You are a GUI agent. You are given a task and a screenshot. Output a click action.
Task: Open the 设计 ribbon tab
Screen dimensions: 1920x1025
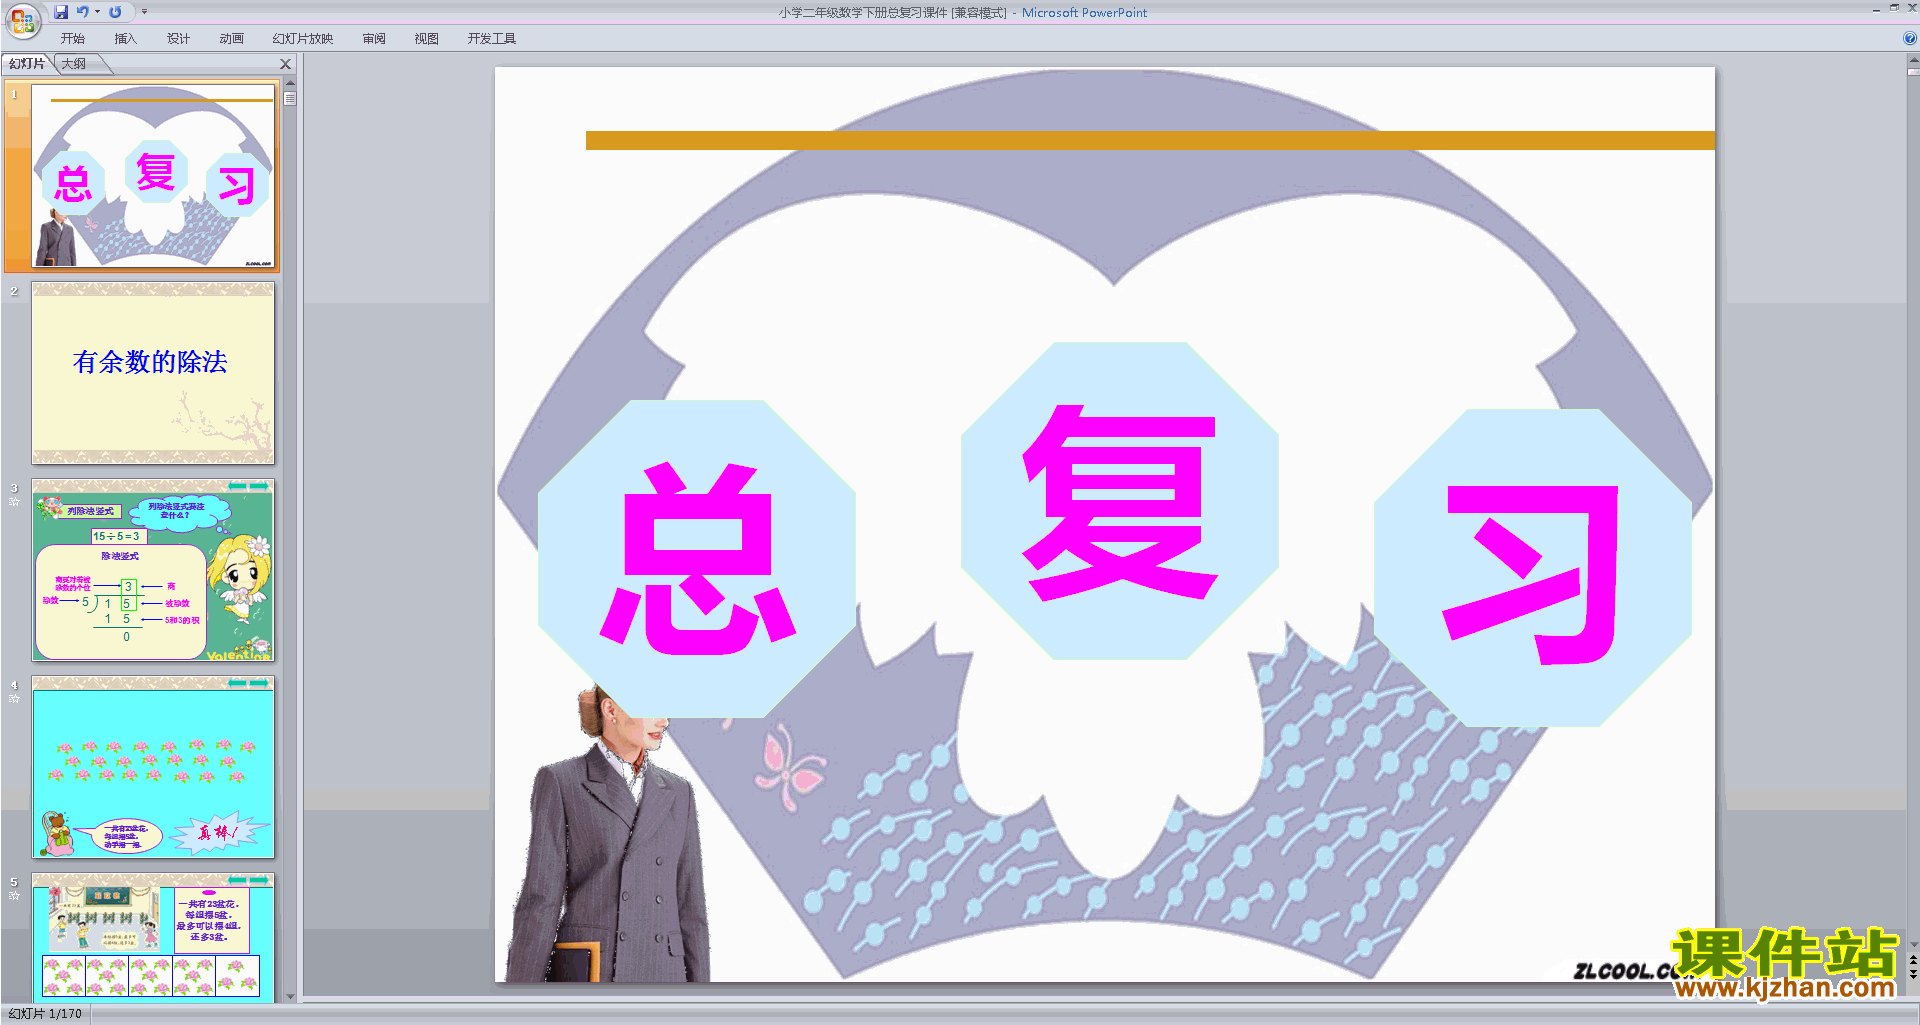click(178, 39)
